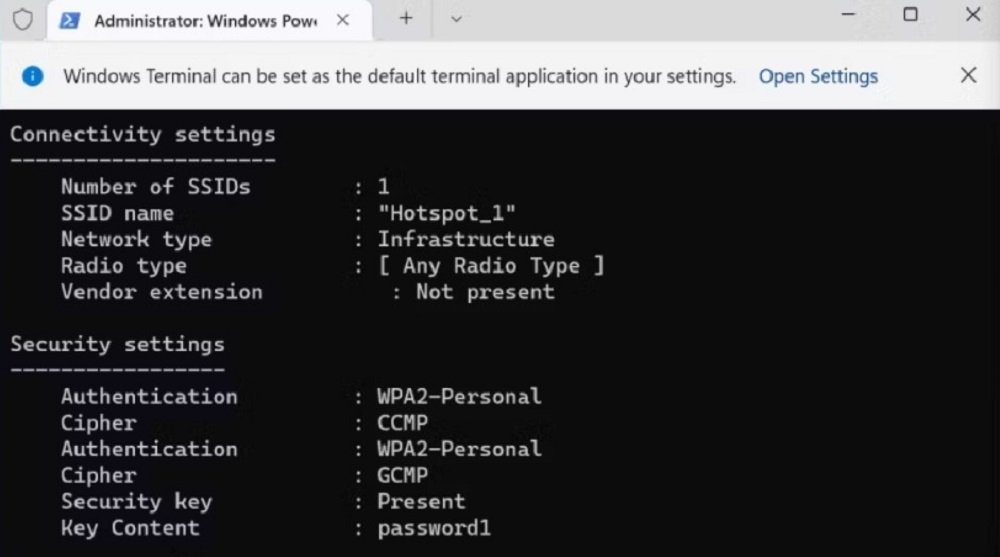Click the notification message about default terminal

399,77
